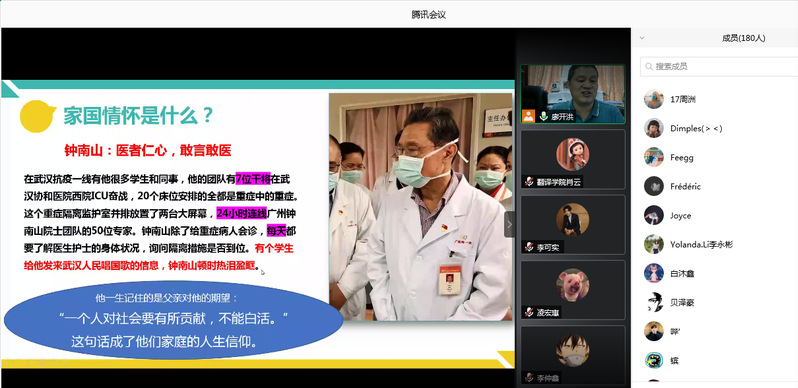Click muted mic icon on 翻译学院肖云 tile
The width and height of the screenshot is (798, 388).
click(529, 181)
